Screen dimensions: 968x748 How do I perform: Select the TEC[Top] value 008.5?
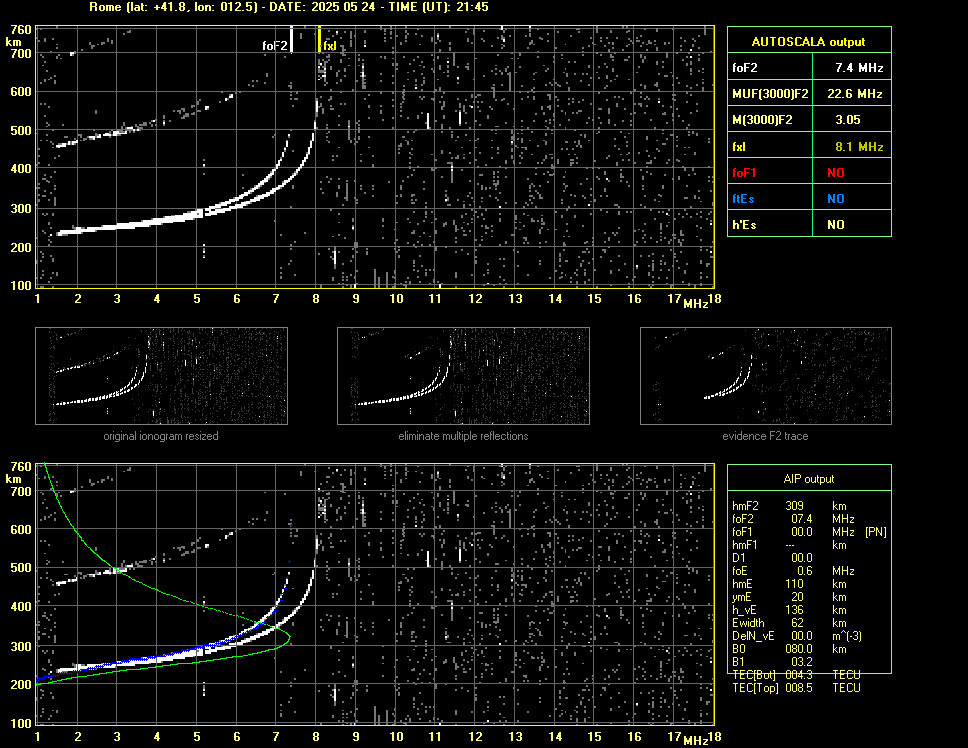tap(799, 688)
